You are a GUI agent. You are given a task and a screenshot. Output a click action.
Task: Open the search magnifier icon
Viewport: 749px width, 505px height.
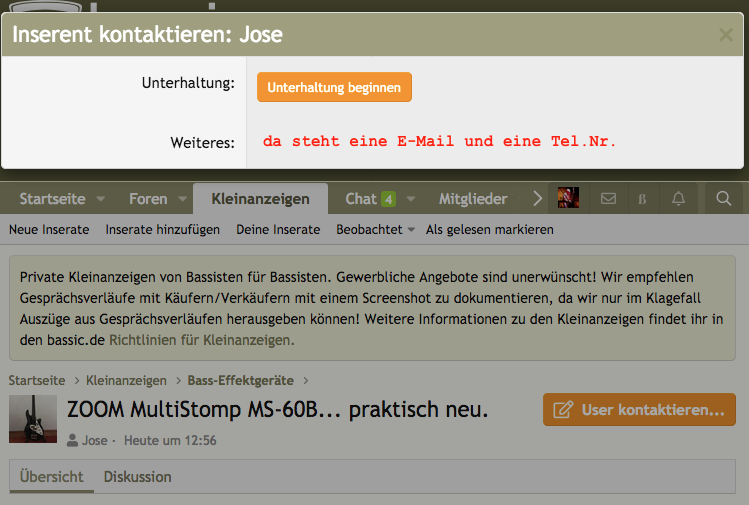pyautogui.click(x=724, y=198)
